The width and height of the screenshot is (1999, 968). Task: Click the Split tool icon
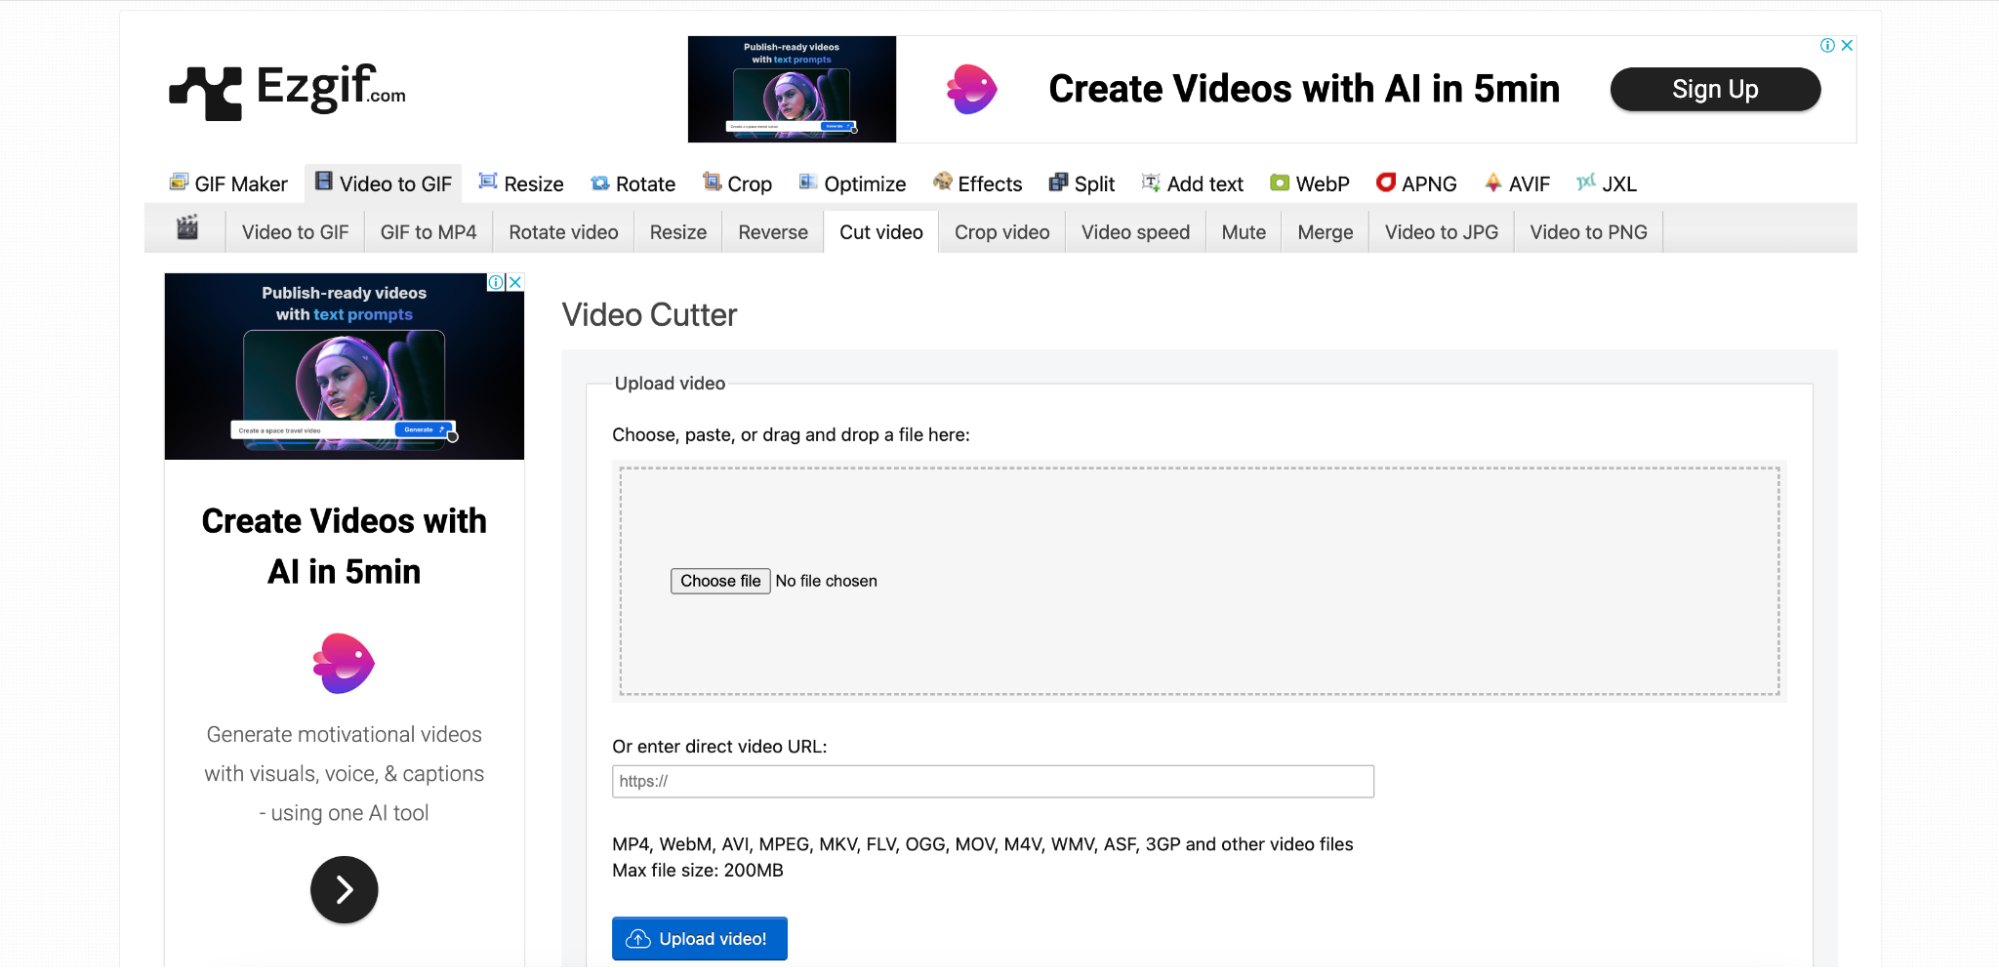[x=1058, y=182]
